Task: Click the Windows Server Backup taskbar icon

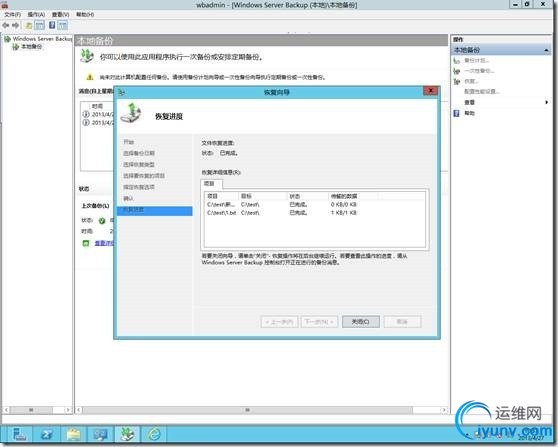Action: pos(127,434)
